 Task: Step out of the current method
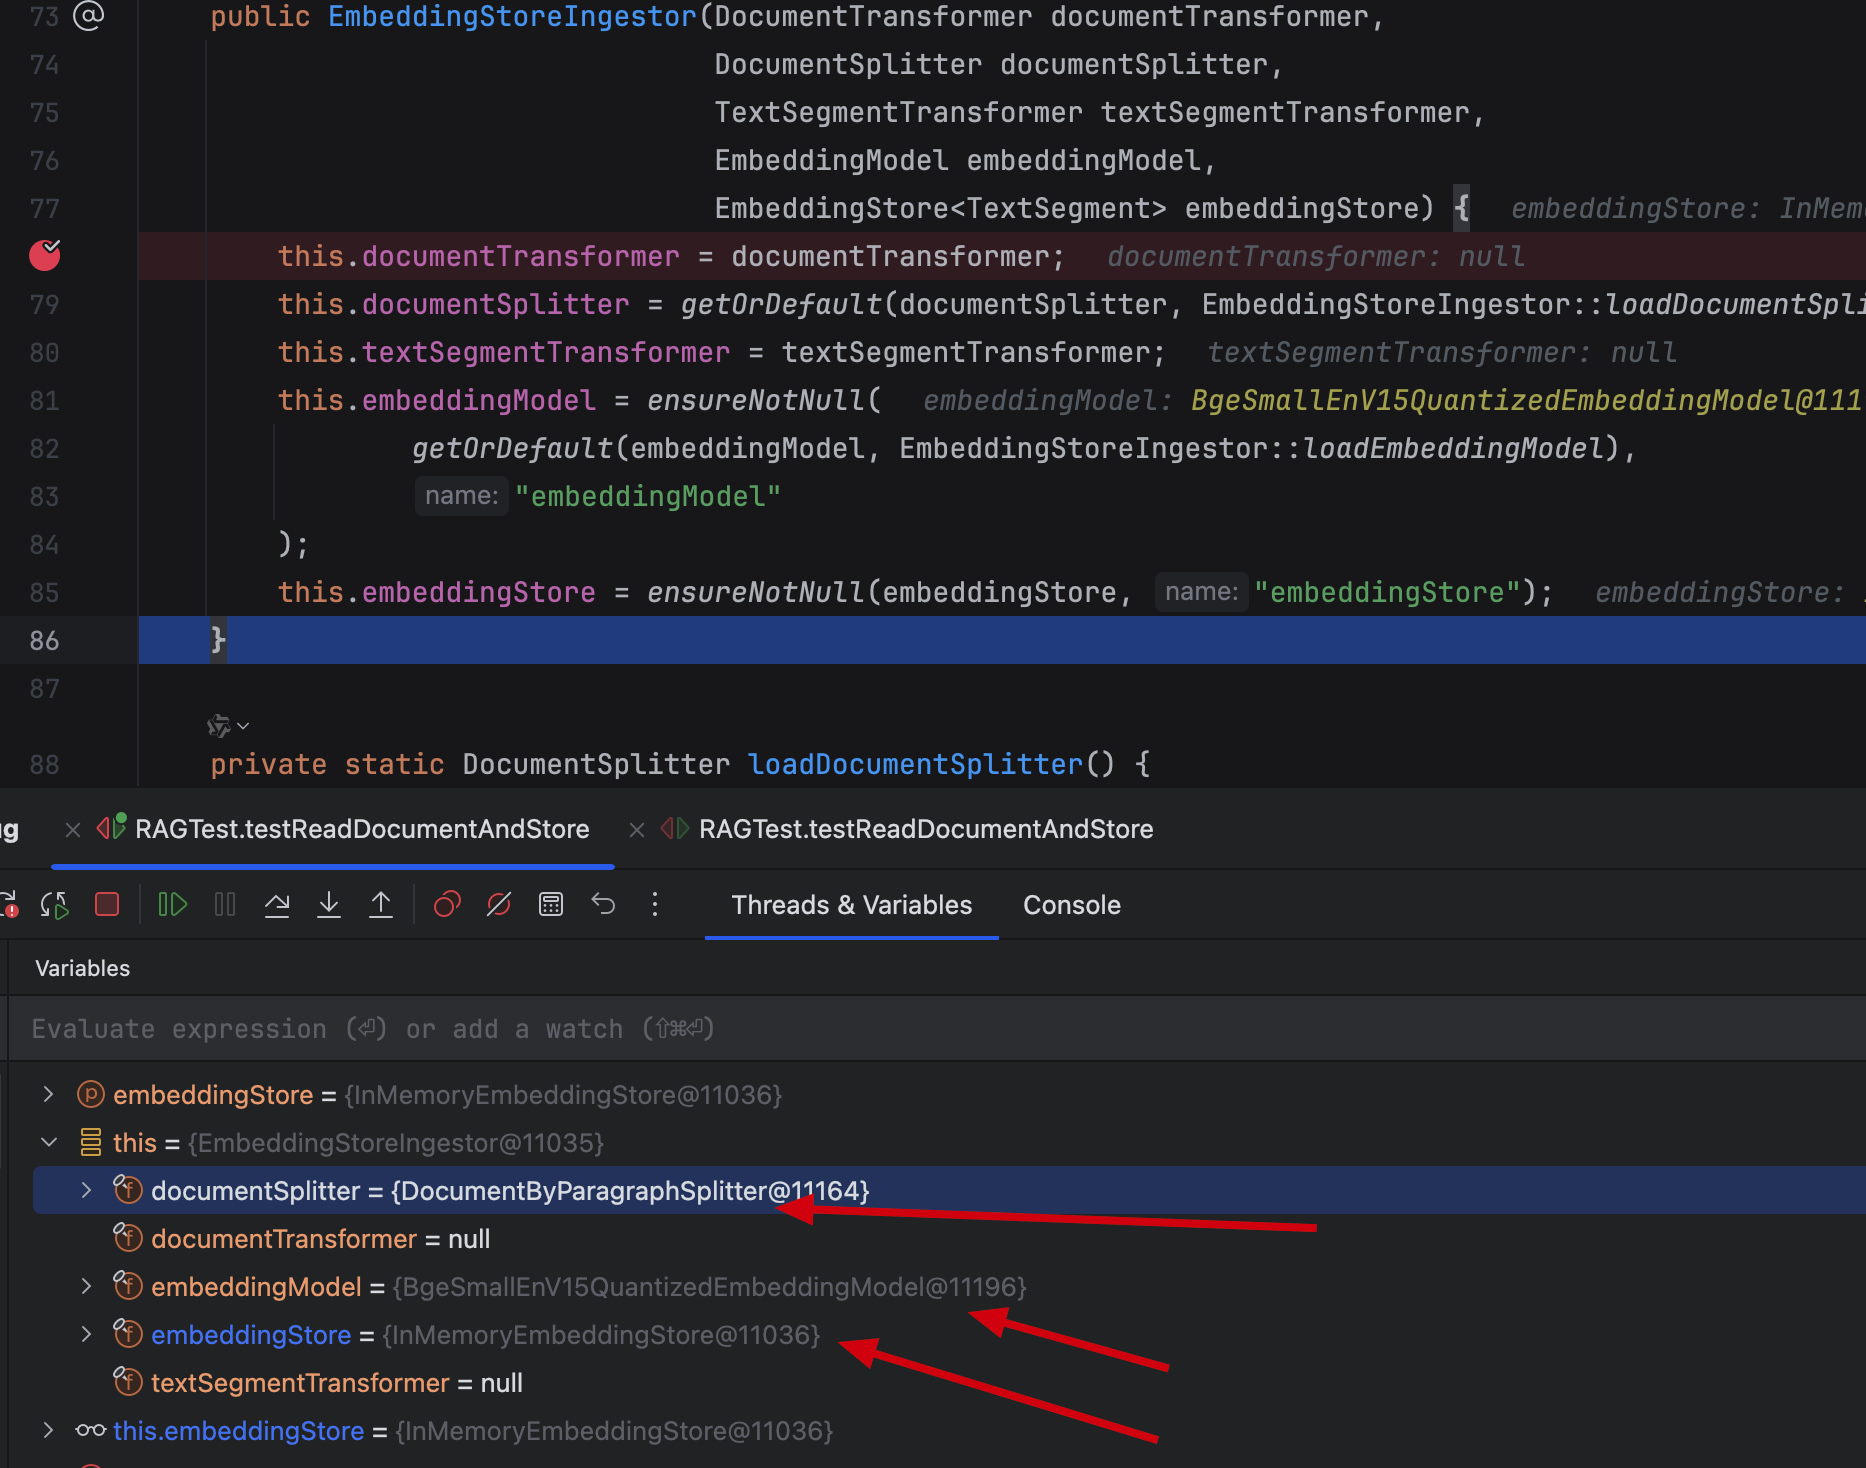pyautogui.click(x=381, y=905)
